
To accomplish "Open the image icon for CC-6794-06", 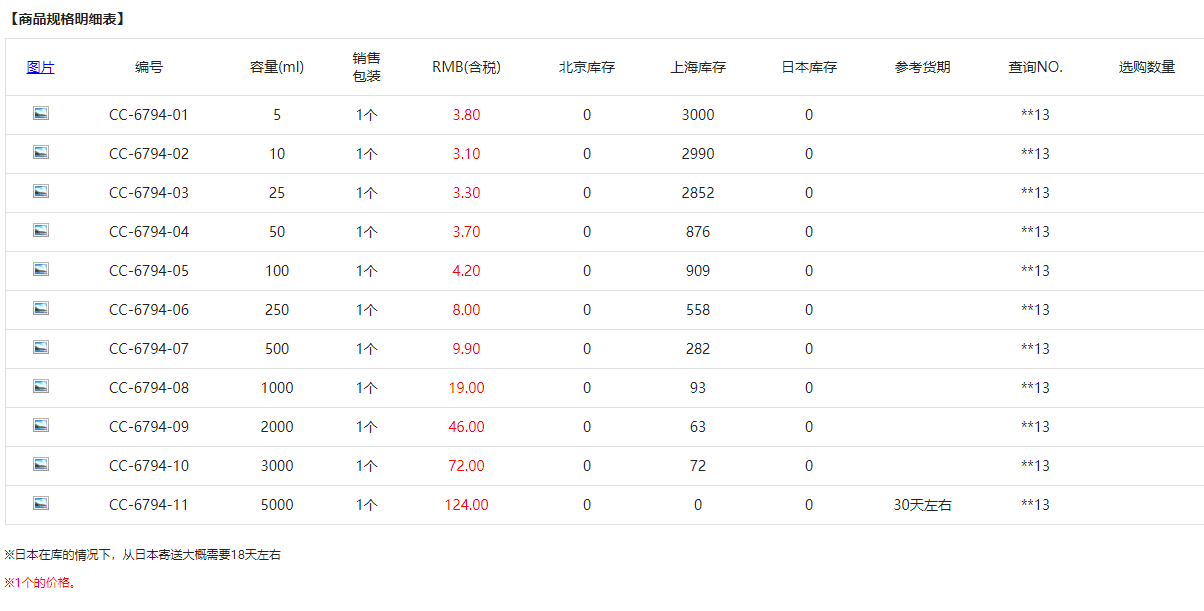I will point(41,309).
